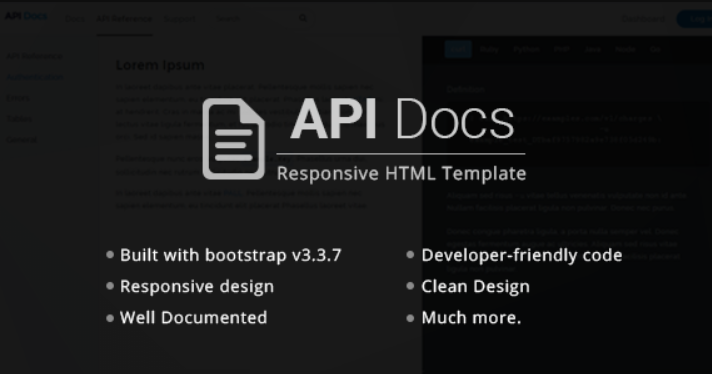712x374 pixels.
Task: Switch to the Go code tab
Action: tap(655, 49)
